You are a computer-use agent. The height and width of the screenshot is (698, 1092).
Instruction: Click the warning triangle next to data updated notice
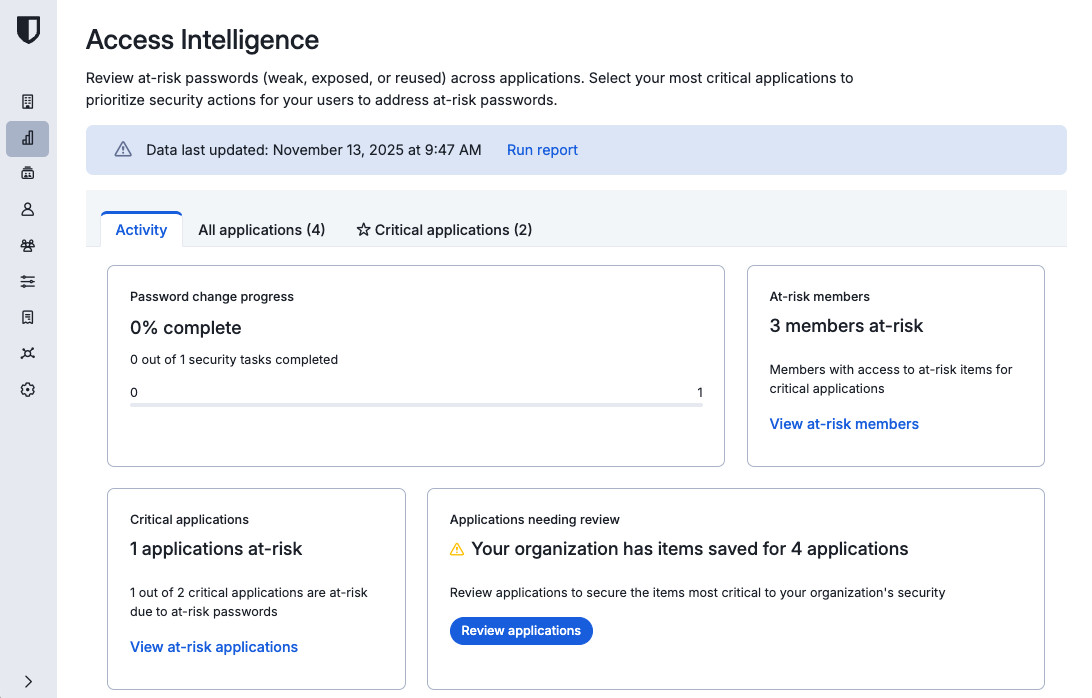122,149
